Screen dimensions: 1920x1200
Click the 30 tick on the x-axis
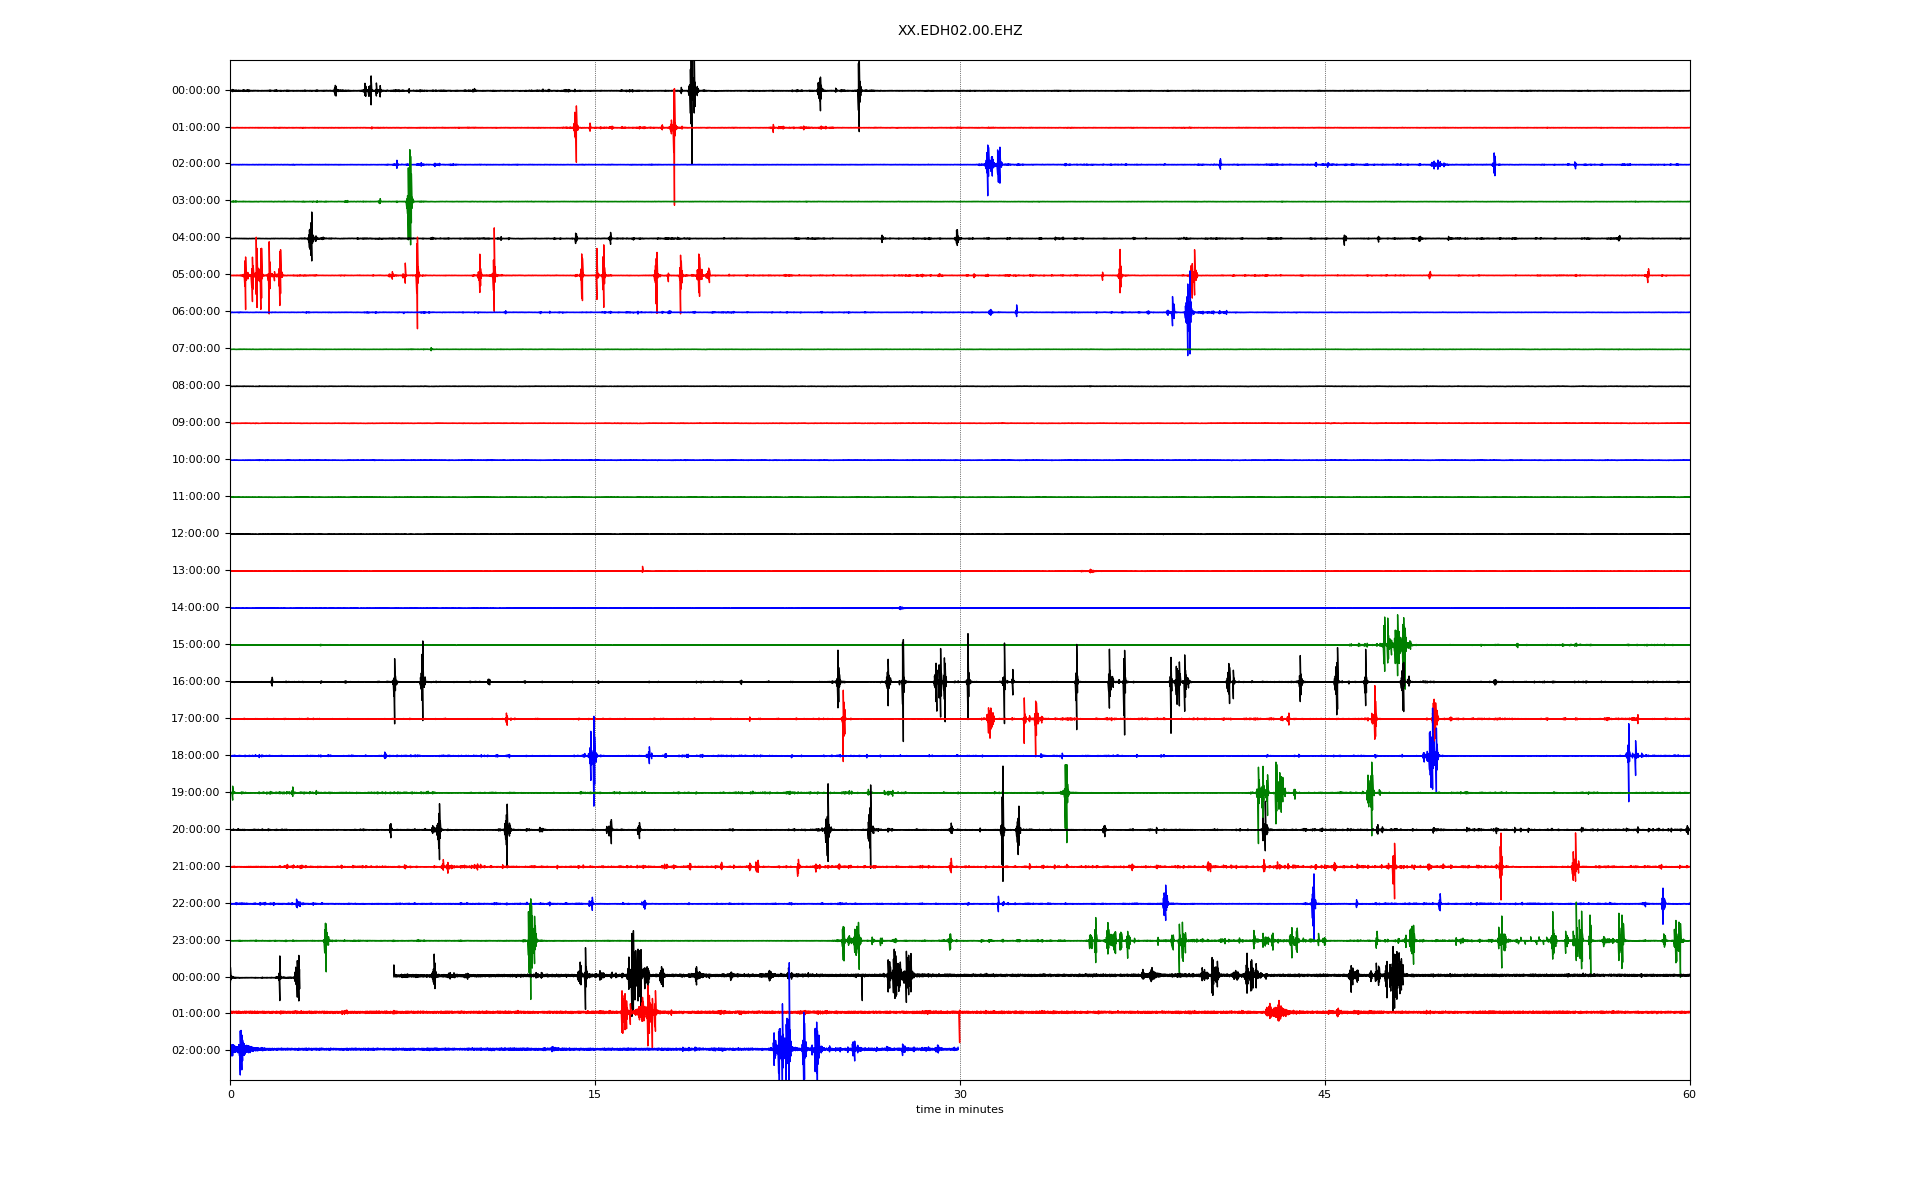[960, 1094]
